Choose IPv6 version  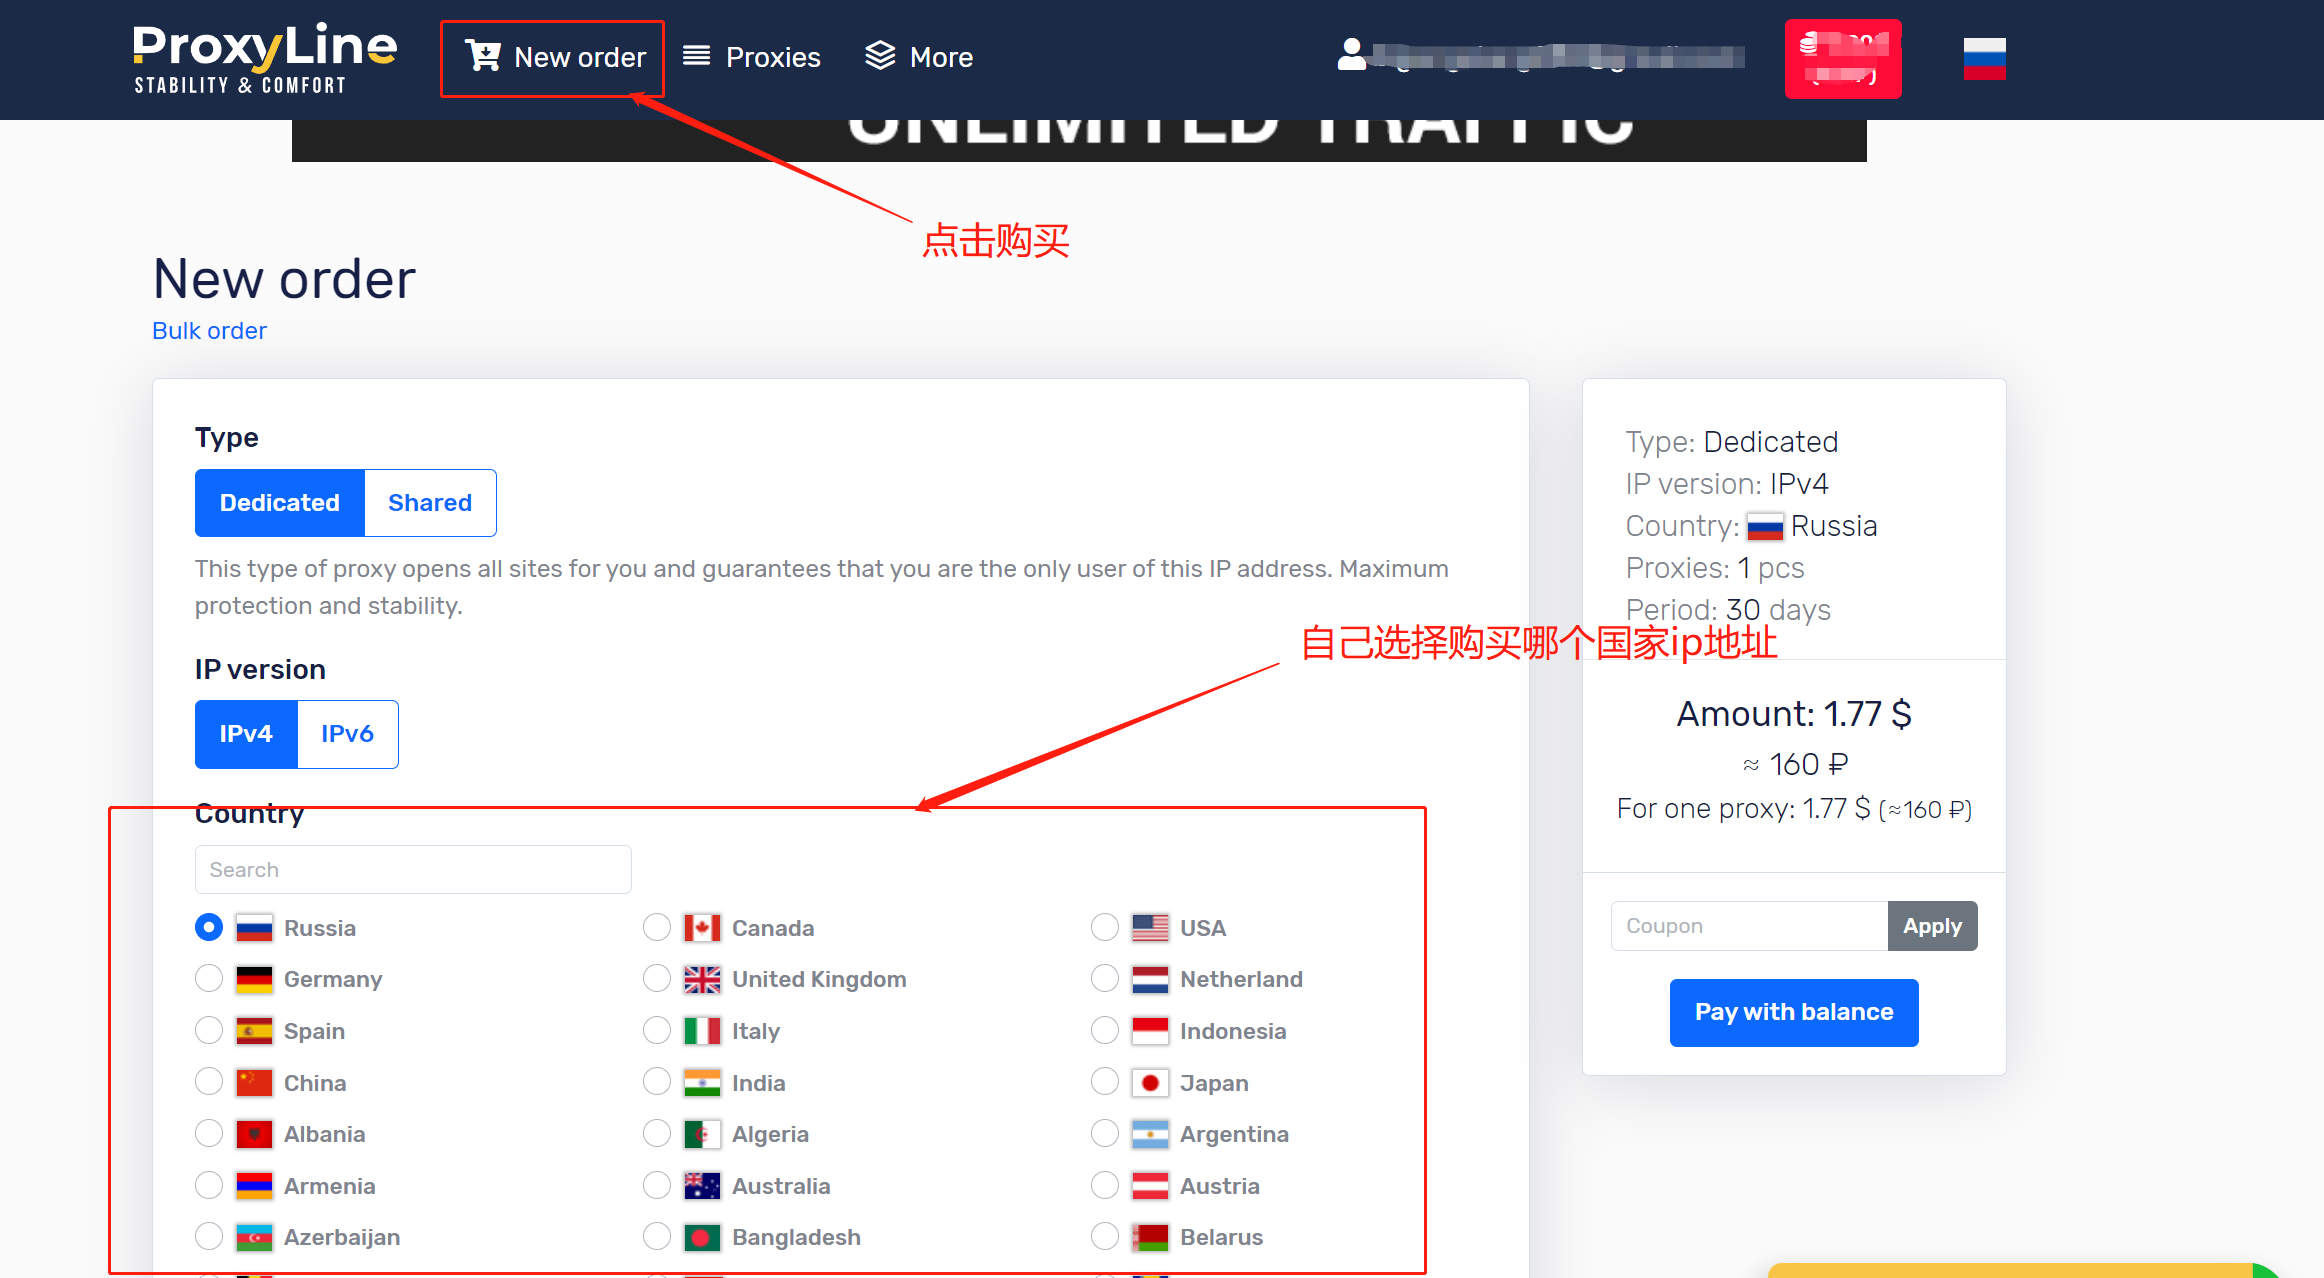click(347, 734)
